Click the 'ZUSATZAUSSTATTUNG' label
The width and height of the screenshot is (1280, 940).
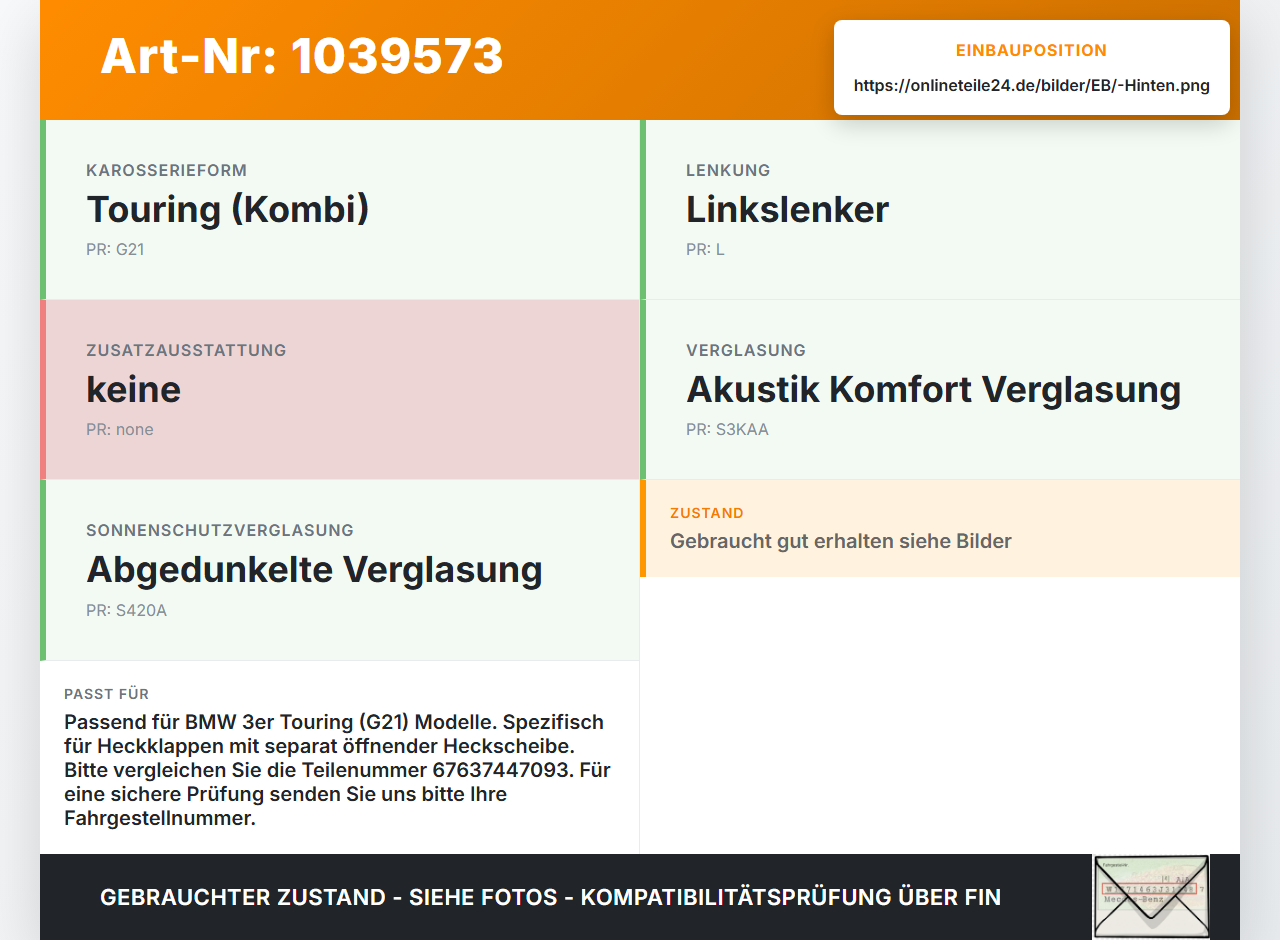pos(186,351)
